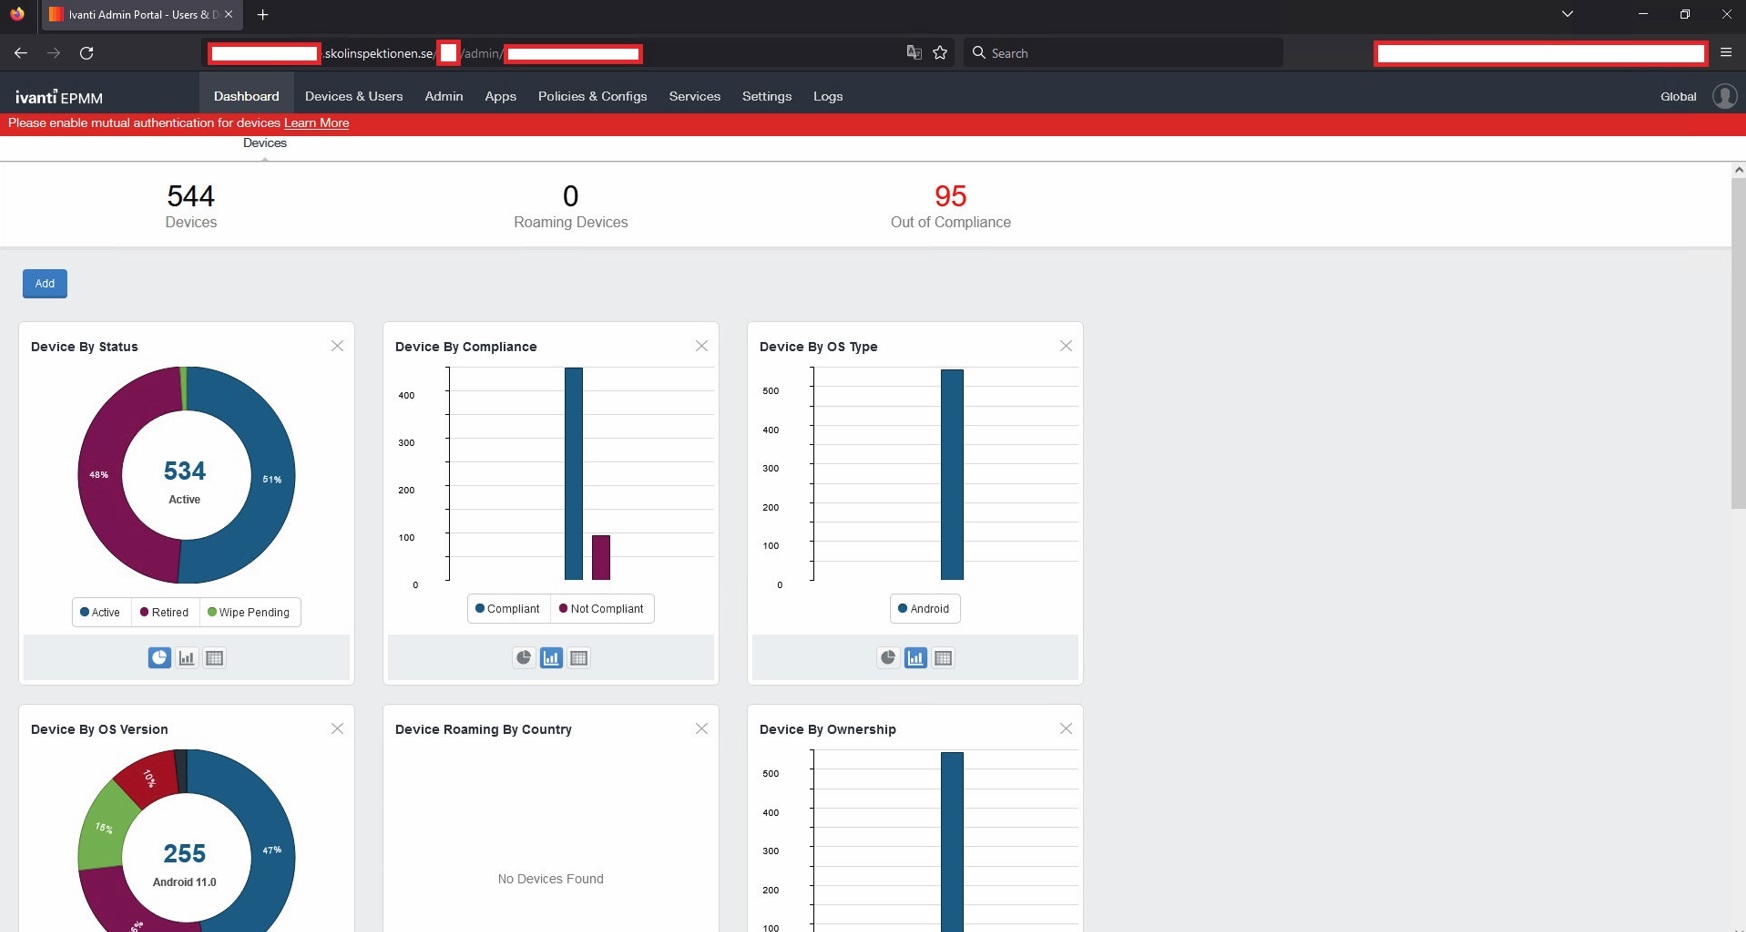The height and width of the screenshot is (932, 1746).
Task: Click the translate page icon in address bar
Action: click(x=914, y=53)
